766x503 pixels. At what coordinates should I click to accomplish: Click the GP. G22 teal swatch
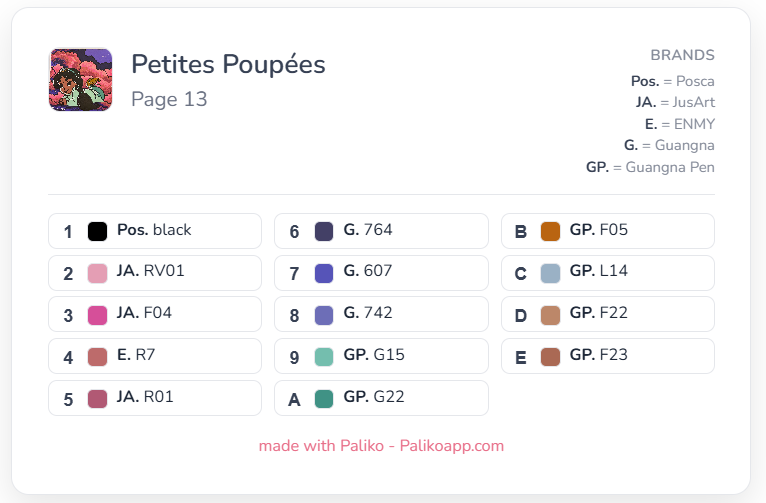point(324,399)
